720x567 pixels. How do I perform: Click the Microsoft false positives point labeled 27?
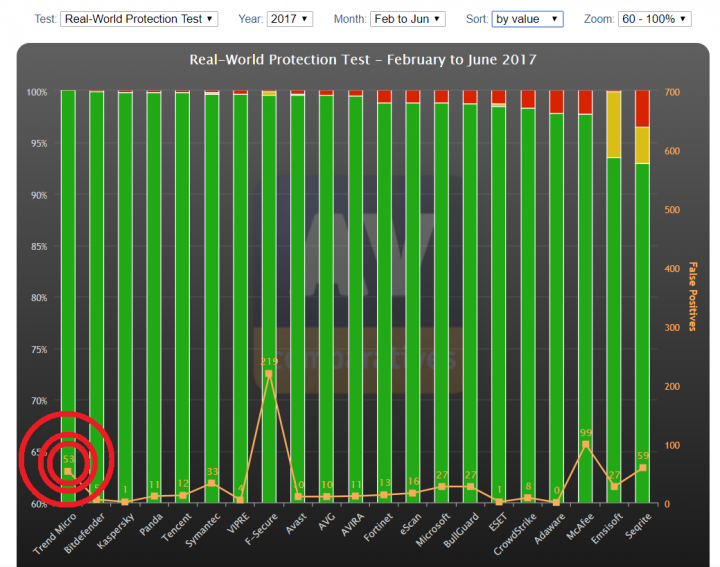[442, 487]
